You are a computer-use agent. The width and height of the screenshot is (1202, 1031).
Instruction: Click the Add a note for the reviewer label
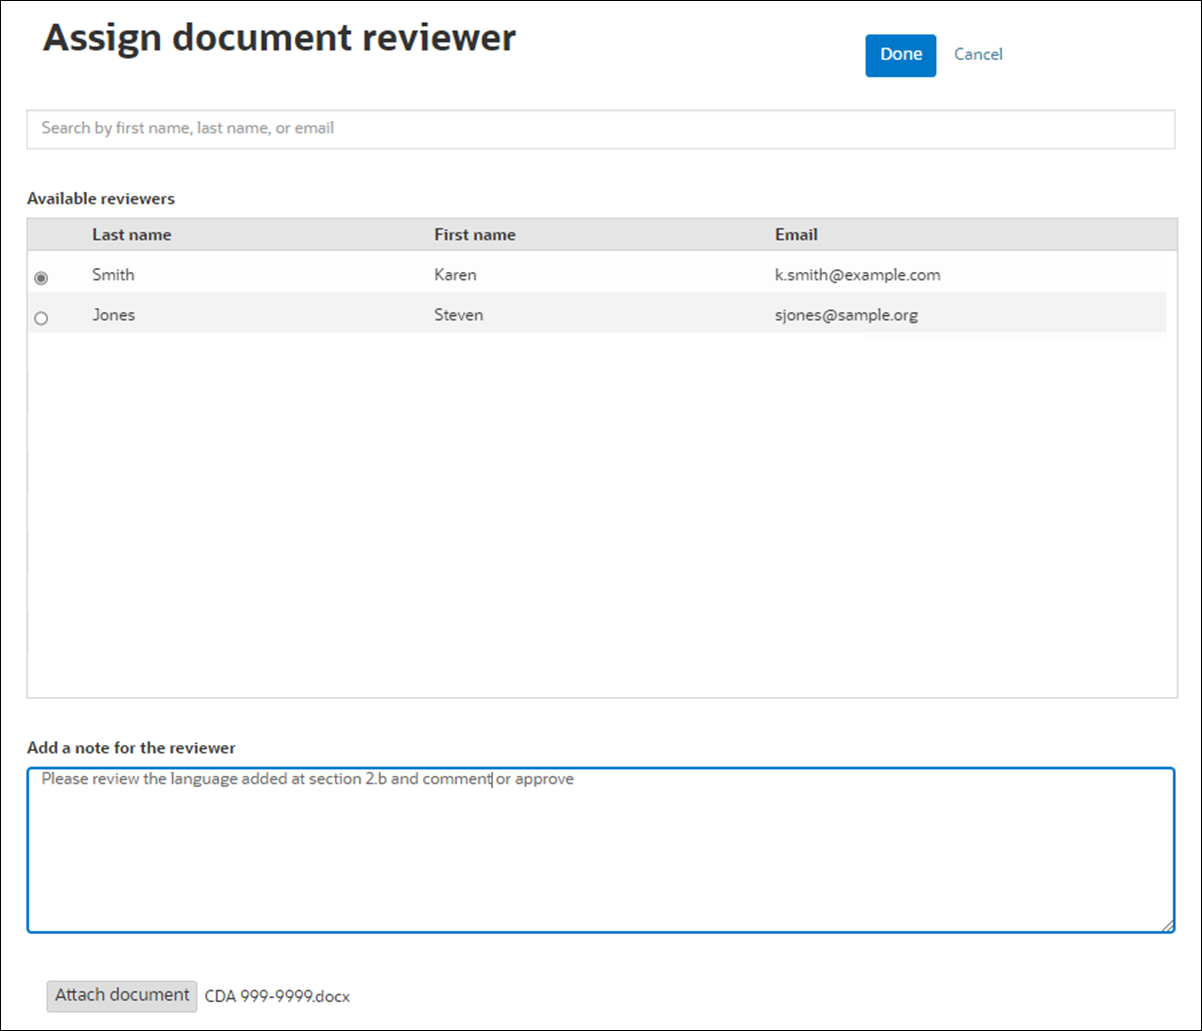click(x=131, y=747)
